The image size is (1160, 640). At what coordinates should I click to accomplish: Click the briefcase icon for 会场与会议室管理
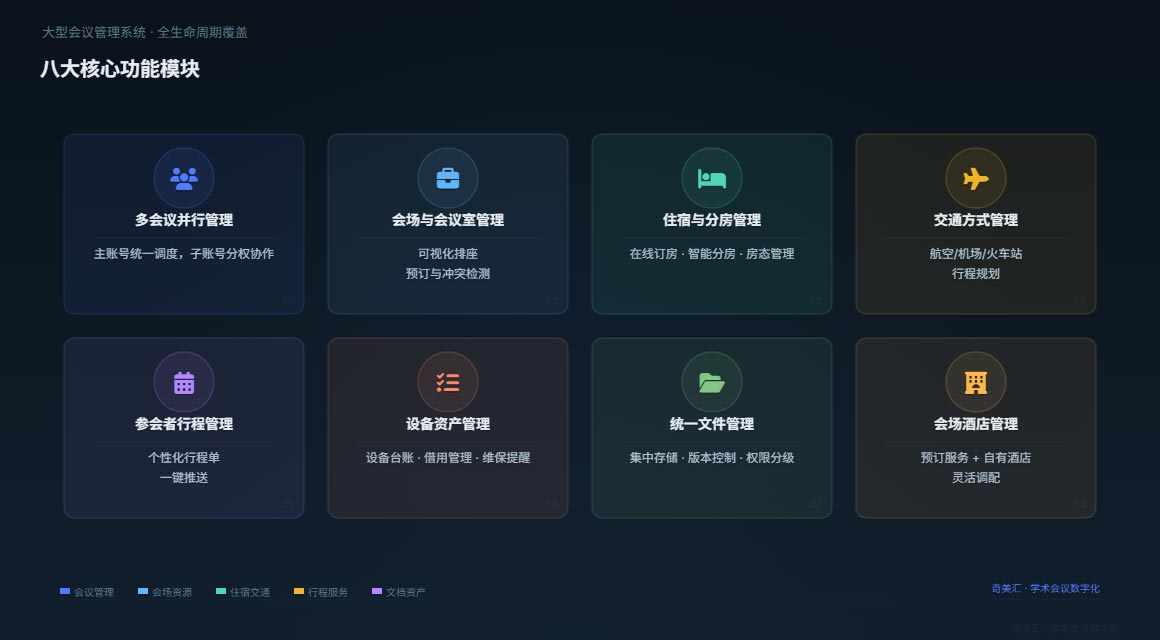[448, 178]
